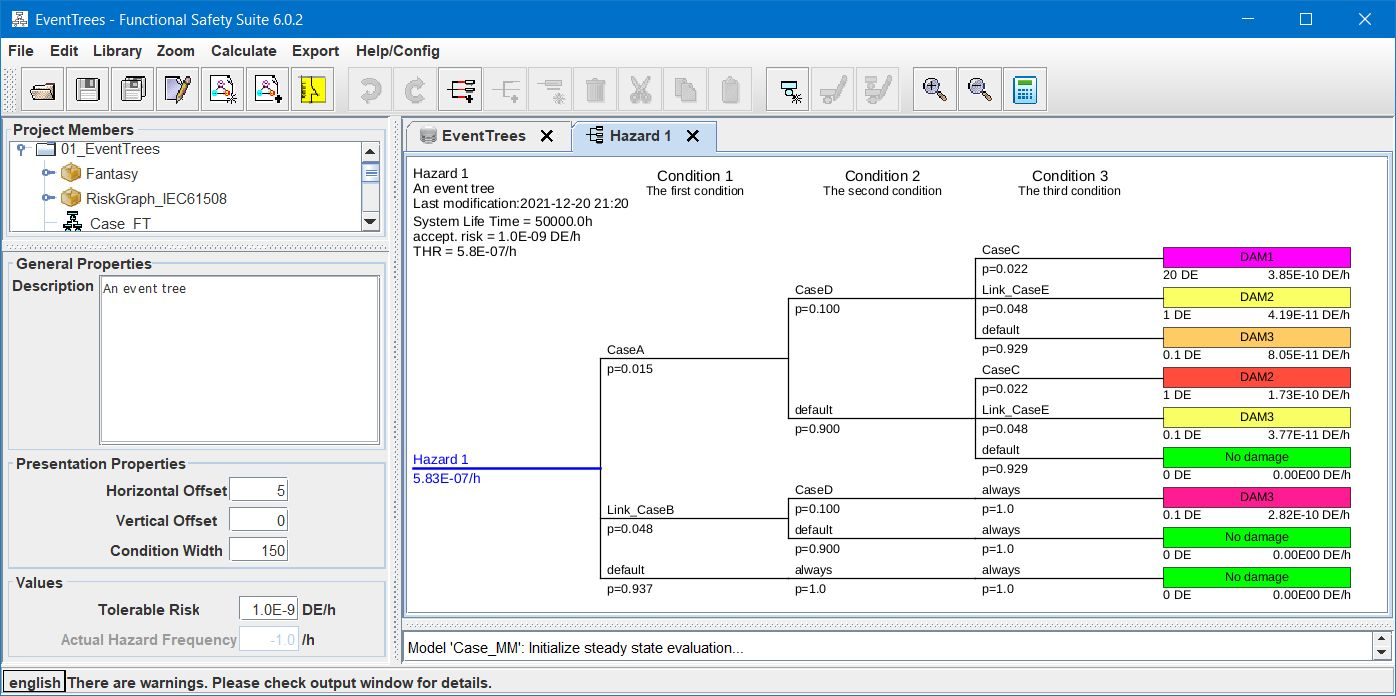Switch to the EventTrees tab
The width and height of the screenshot is (1396, 696).
[x=483, y=136]
